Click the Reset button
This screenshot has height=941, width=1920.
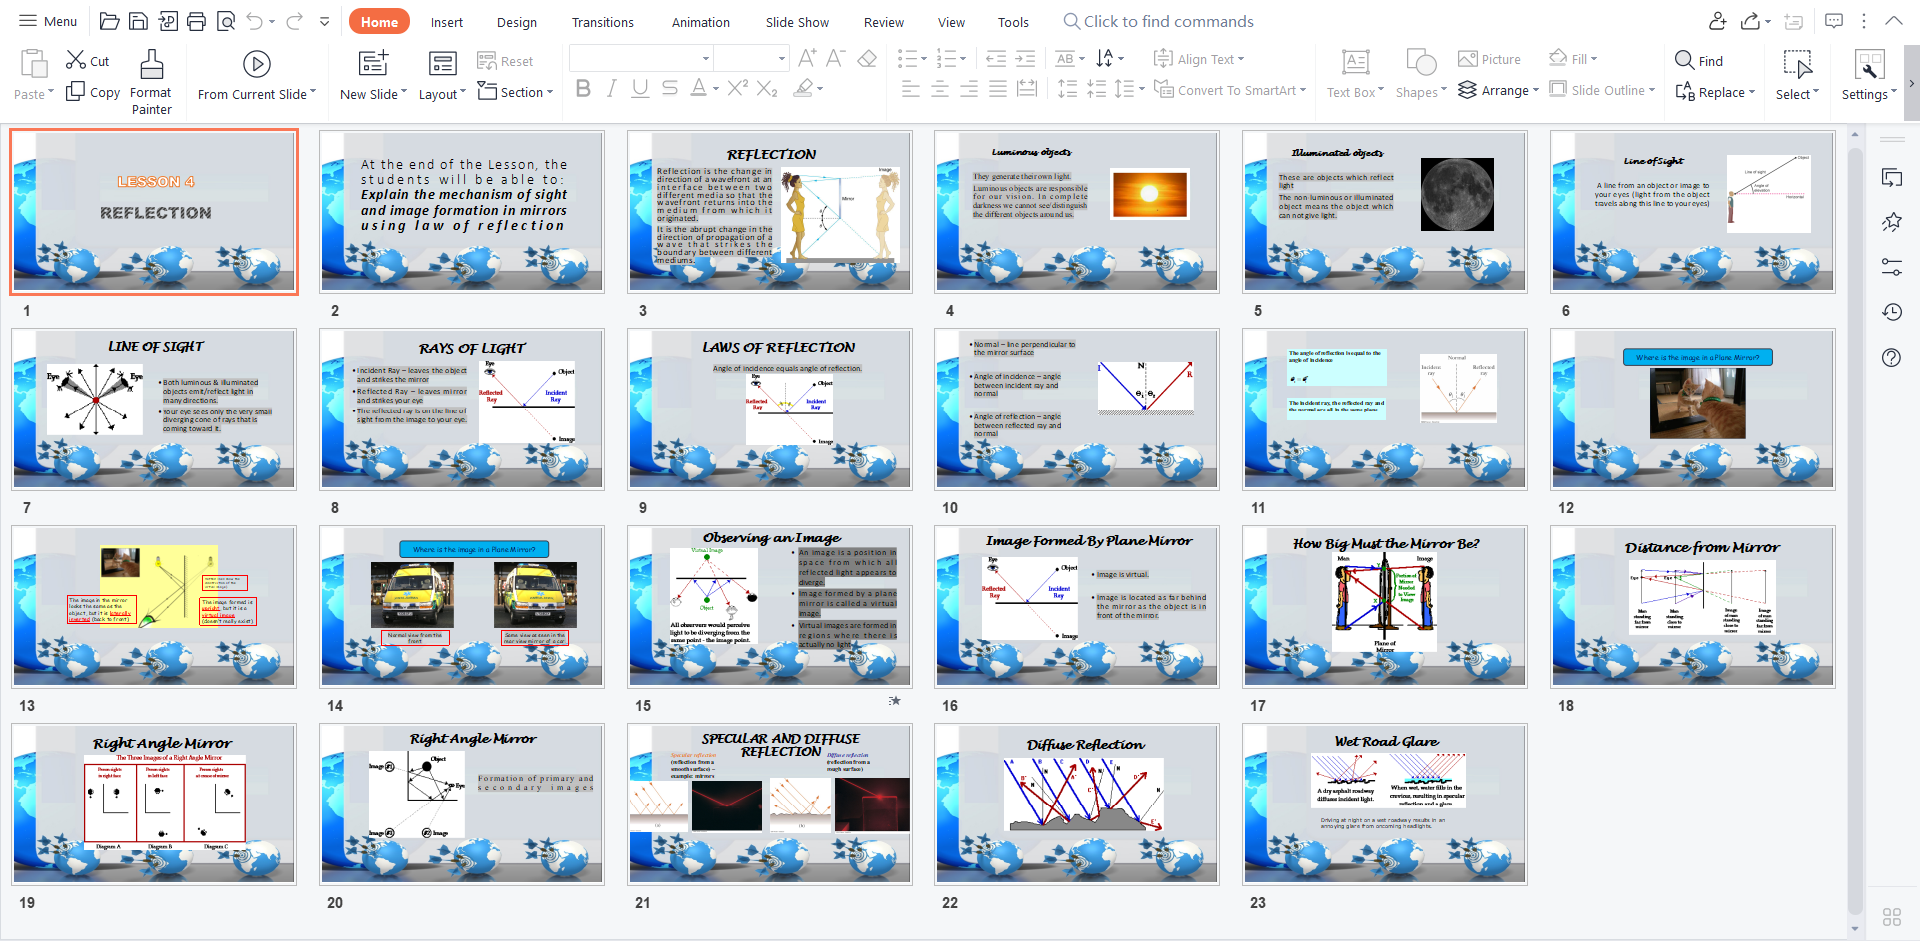pos(505,61)
